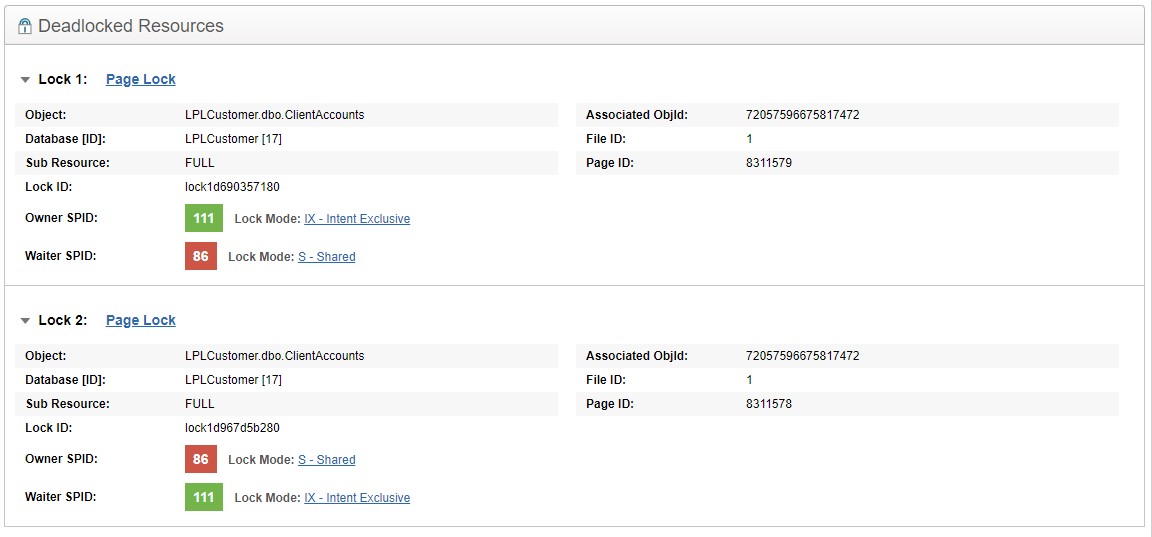The image size is (1152, 537).
Task: Open the Lock 1 Page Lock link
Action: pyautogui.click(x=140, y=80)
